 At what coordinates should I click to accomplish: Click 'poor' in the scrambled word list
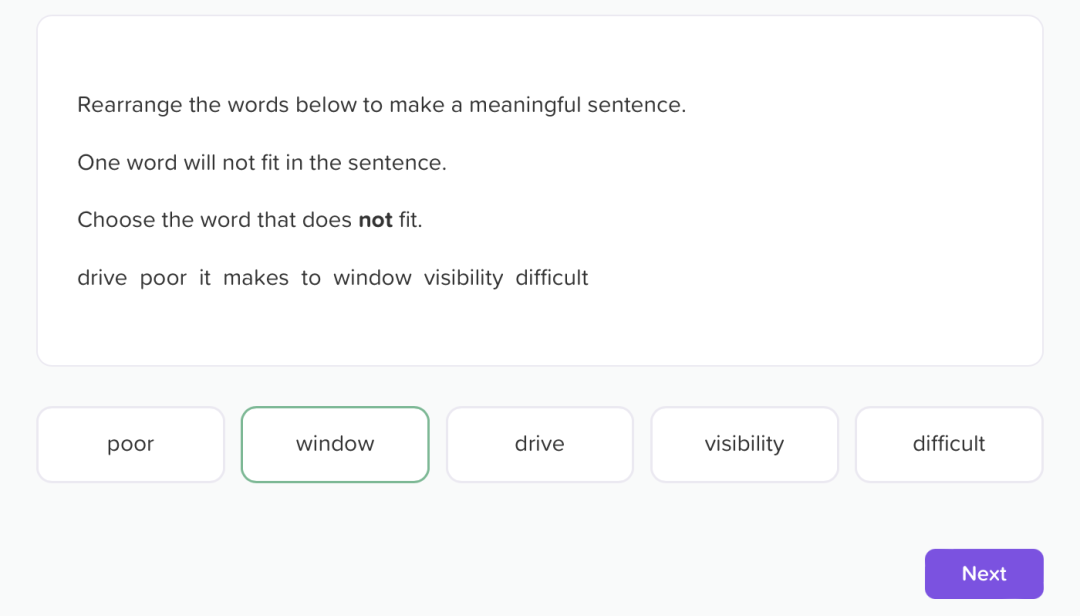click(x=163, y=279)
